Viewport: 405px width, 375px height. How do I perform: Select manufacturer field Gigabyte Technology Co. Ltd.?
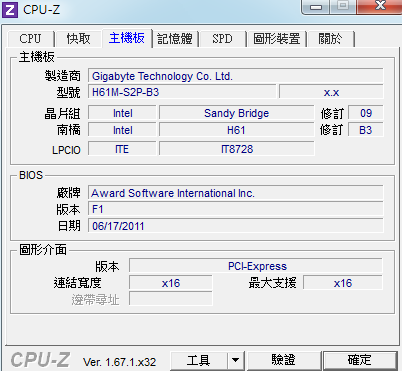tap(236, 76)
